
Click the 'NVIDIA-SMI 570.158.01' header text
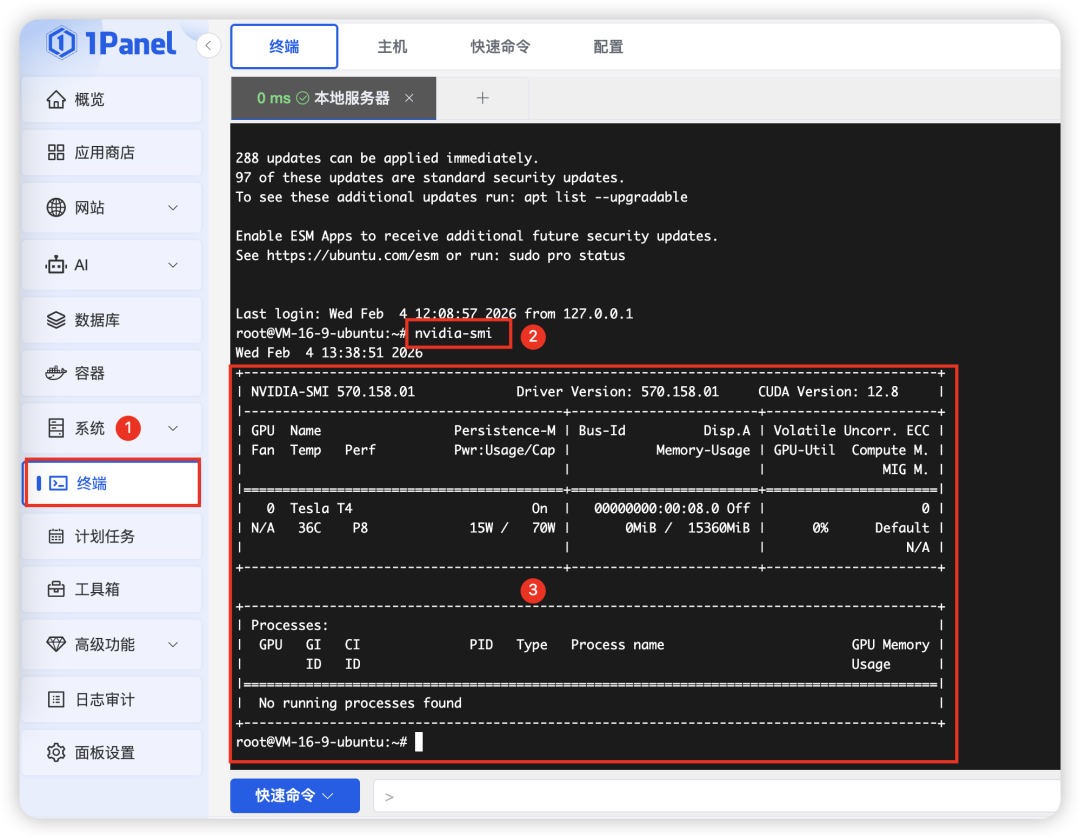click(333, 392)
